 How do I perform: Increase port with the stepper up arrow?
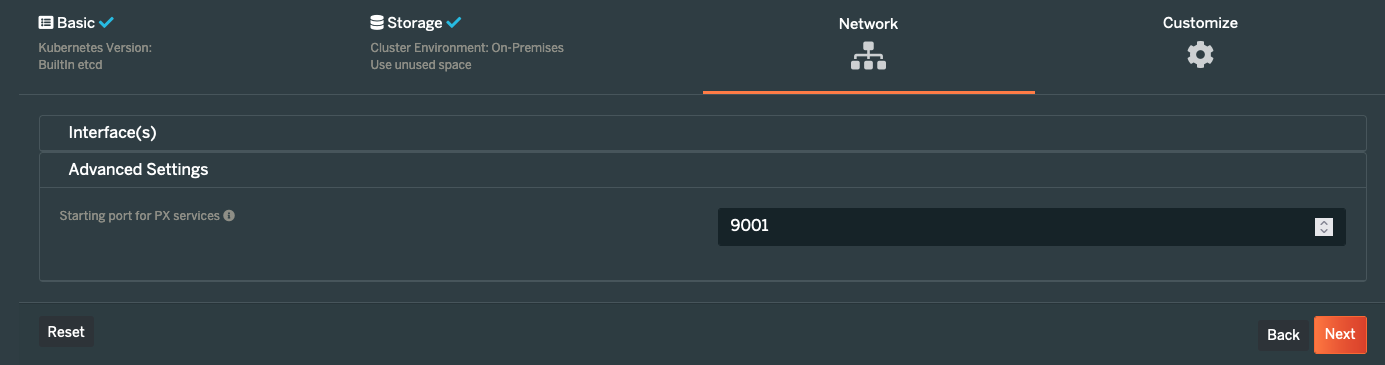[x=1323, y=223]
